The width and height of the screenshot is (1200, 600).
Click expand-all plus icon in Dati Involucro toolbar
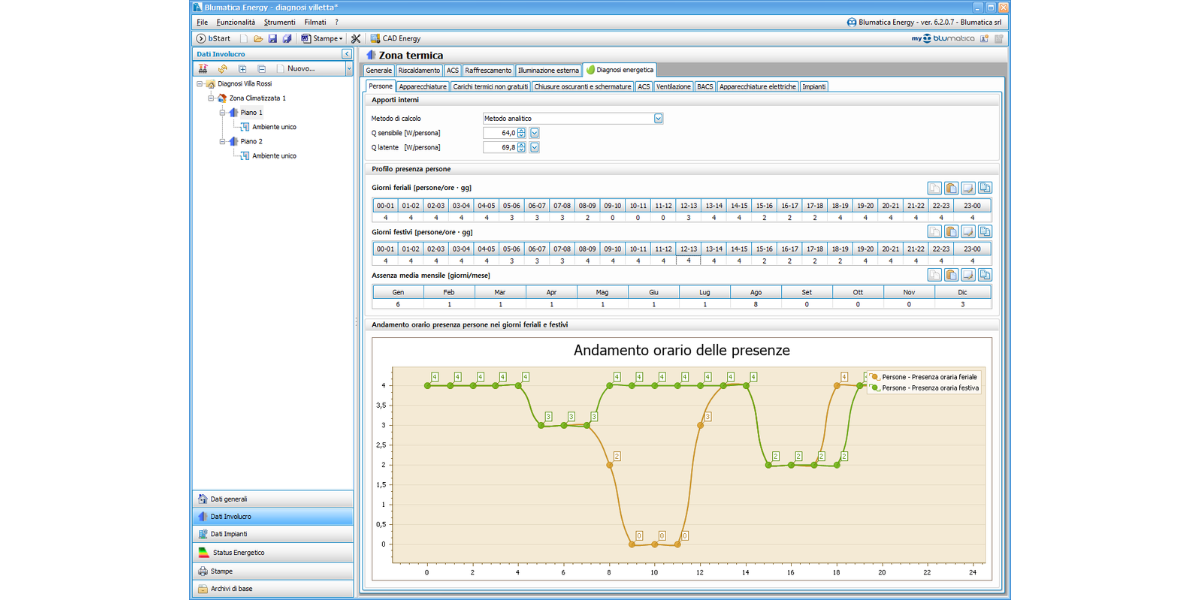pyautogui.click(x=242, y=69)
